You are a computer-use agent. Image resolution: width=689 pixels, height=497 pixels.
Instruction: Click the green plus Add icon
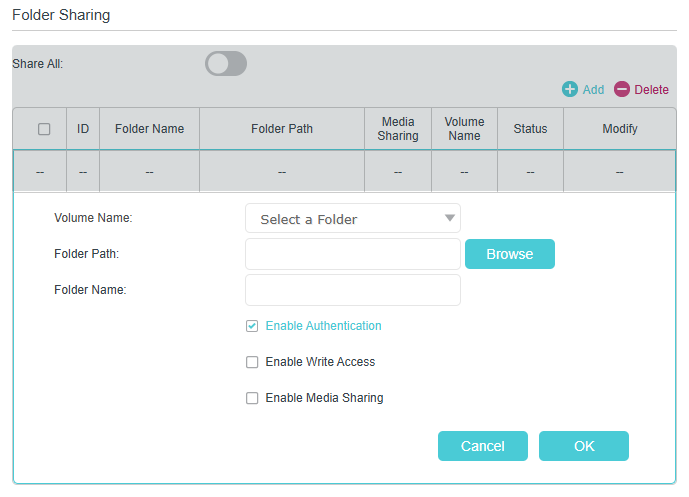click(x=569, y=89)
